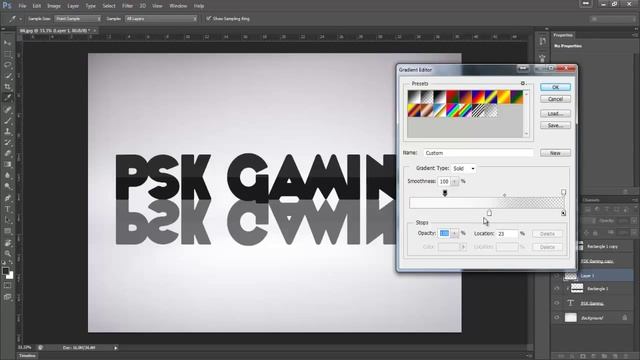Select the Dodge tool
Screen dimensions: 640x360
[x=7, y=187]
